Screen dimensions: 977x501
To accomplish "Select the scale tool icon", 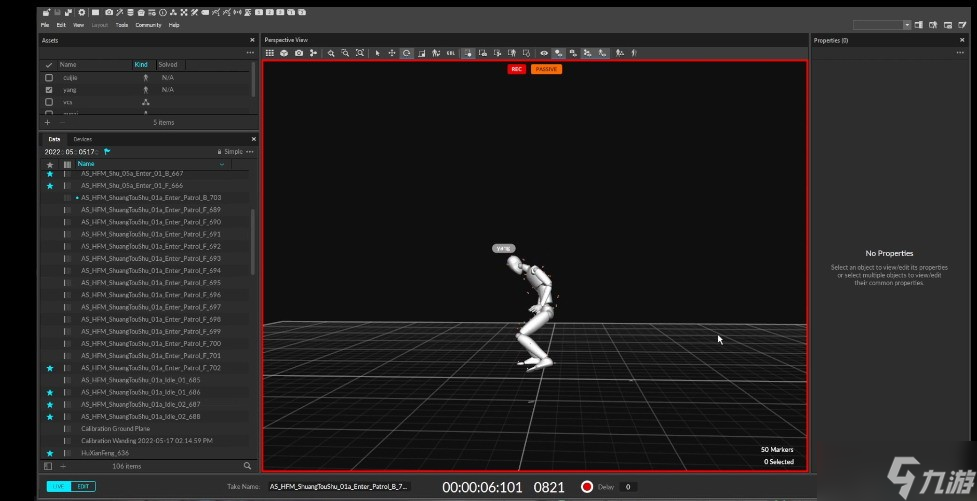I will coord(422,53).
